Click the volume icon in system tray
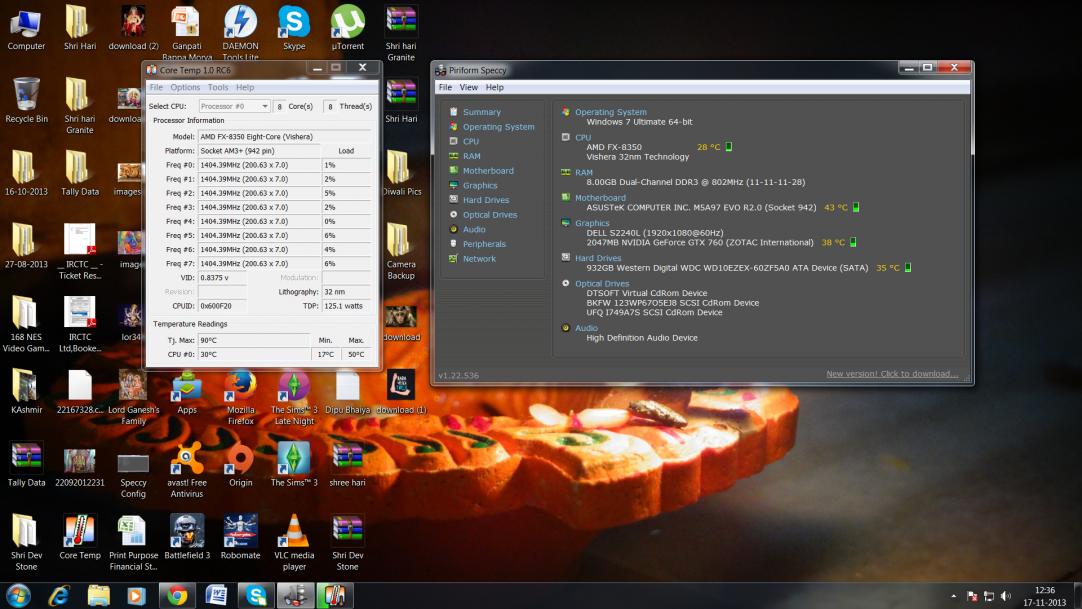Viewport: 1082px width, 609px height. pyautogui.click(x=1005, y=596)
